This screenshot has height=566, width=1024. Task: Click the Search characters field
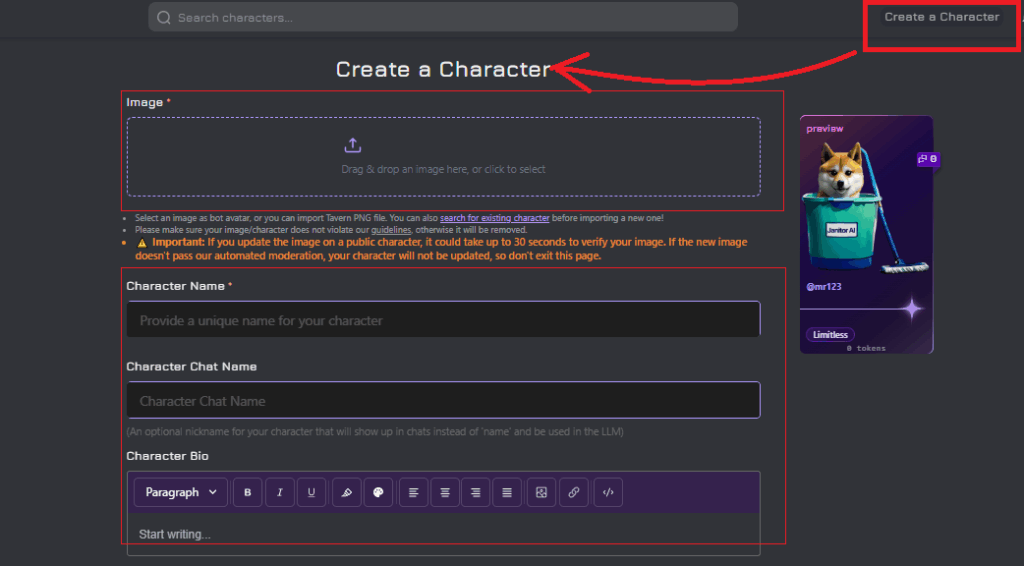click(443, 17)
